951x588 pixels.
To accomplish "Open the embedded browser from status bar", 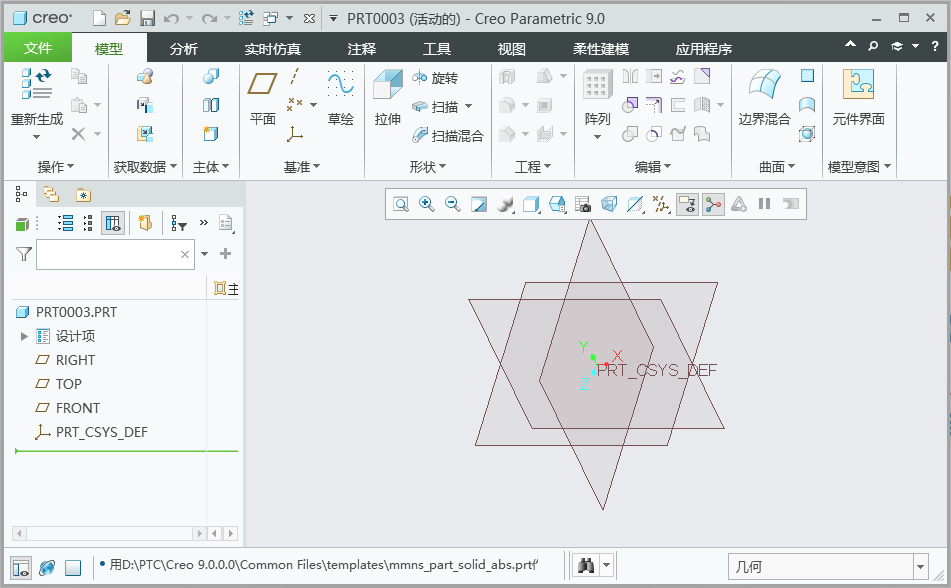I will pos(47,567).
